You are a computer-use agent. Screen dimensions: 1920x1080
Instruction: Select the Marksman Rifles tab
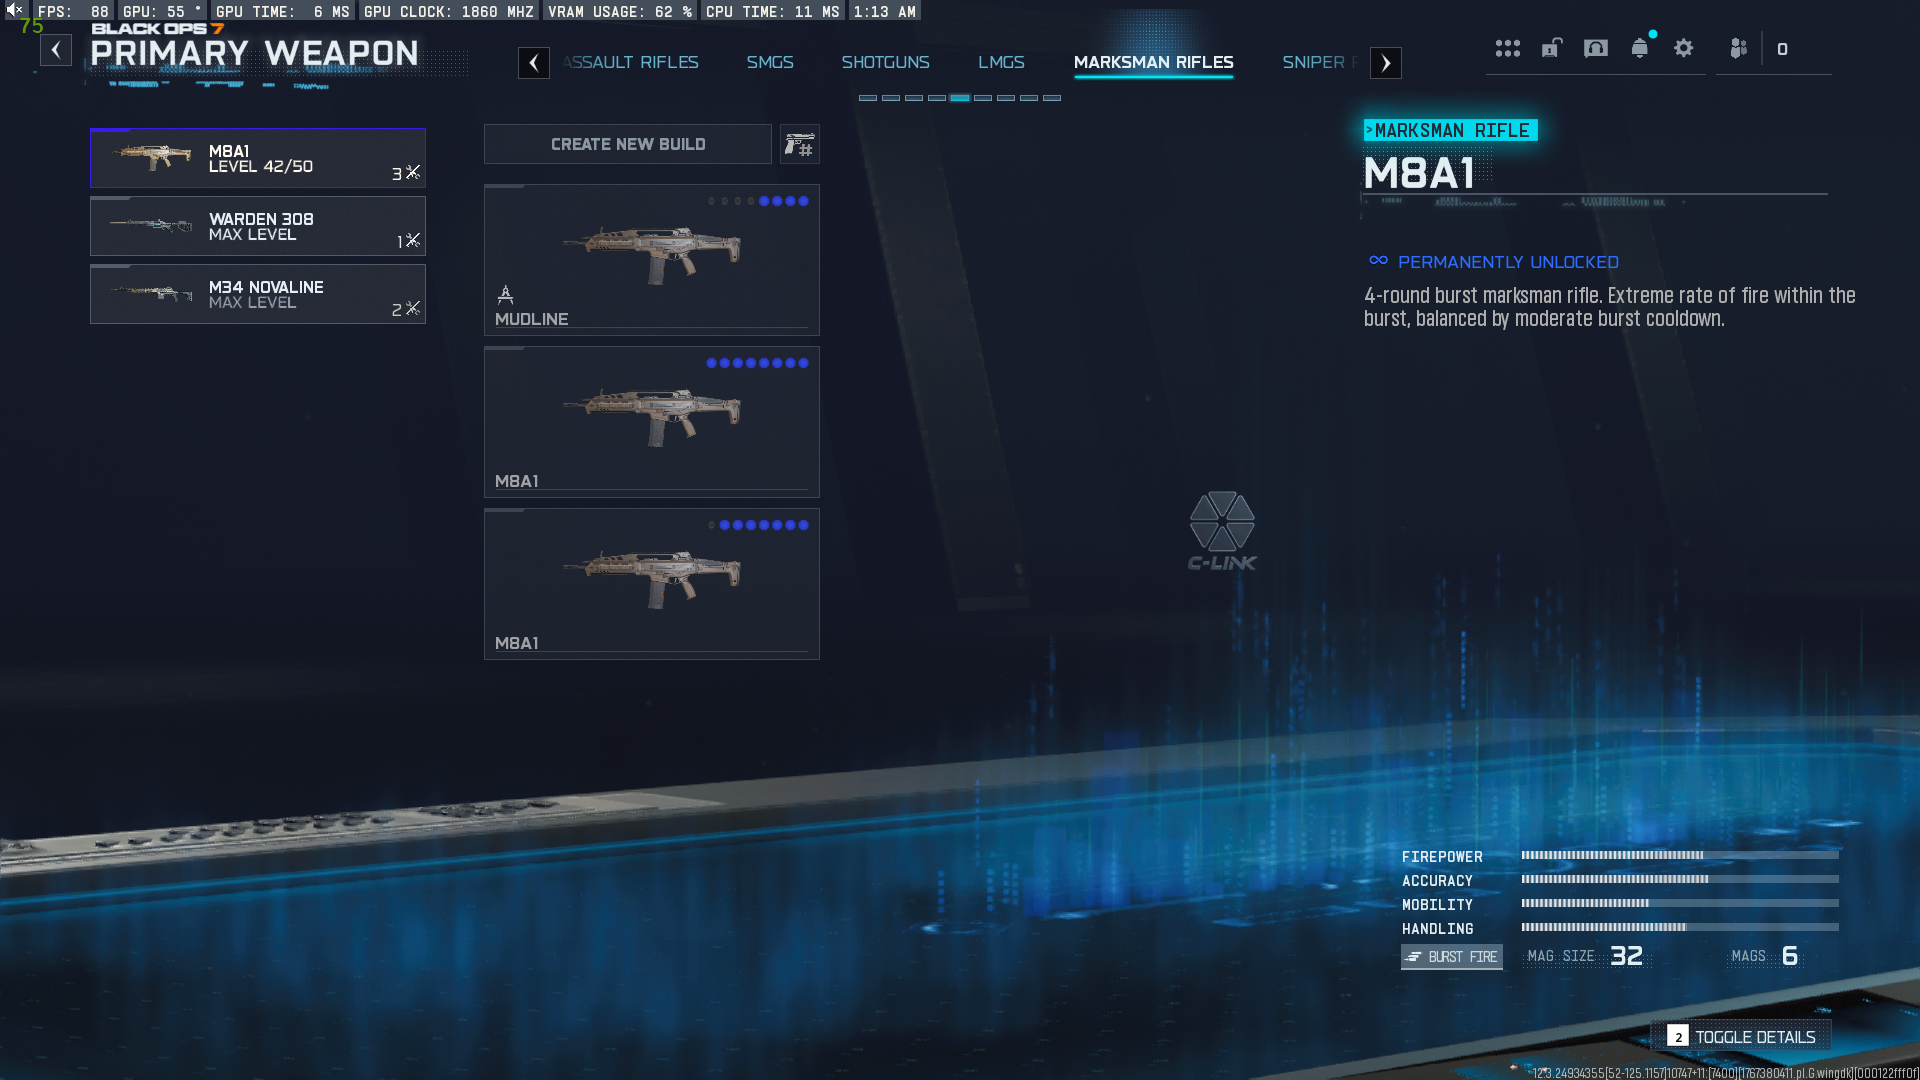1154,62
